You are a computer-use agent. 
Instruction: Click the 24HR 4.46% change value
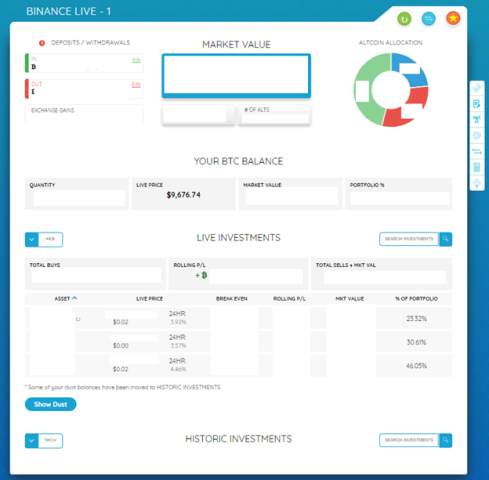point(178,369)
